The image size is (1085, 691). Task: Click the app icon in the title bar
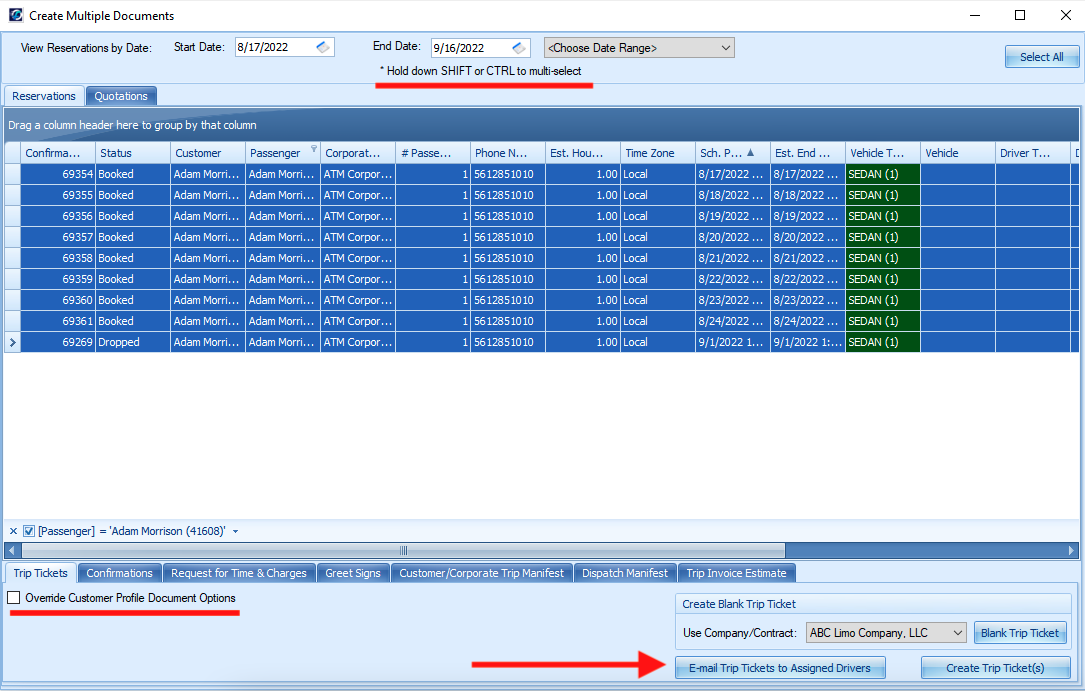16,15
